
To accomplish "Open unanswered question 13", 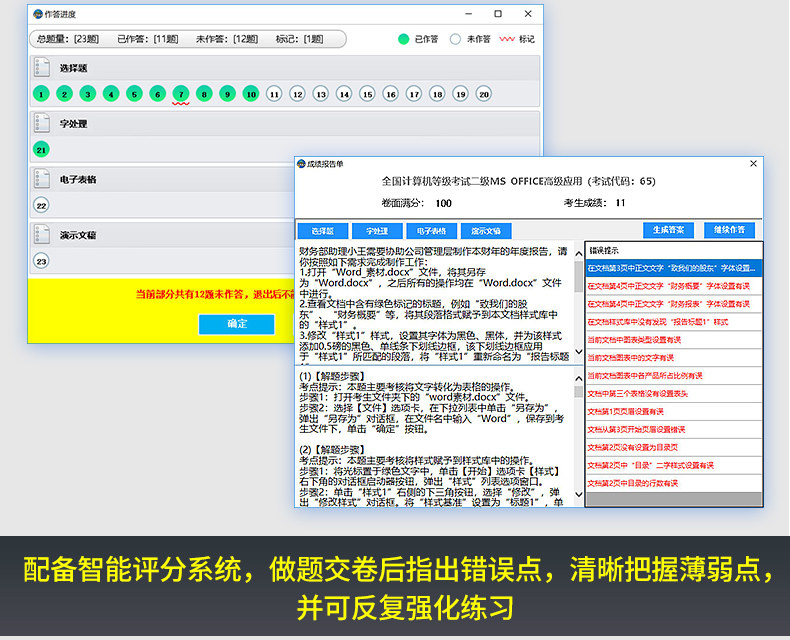I will 320,94.
